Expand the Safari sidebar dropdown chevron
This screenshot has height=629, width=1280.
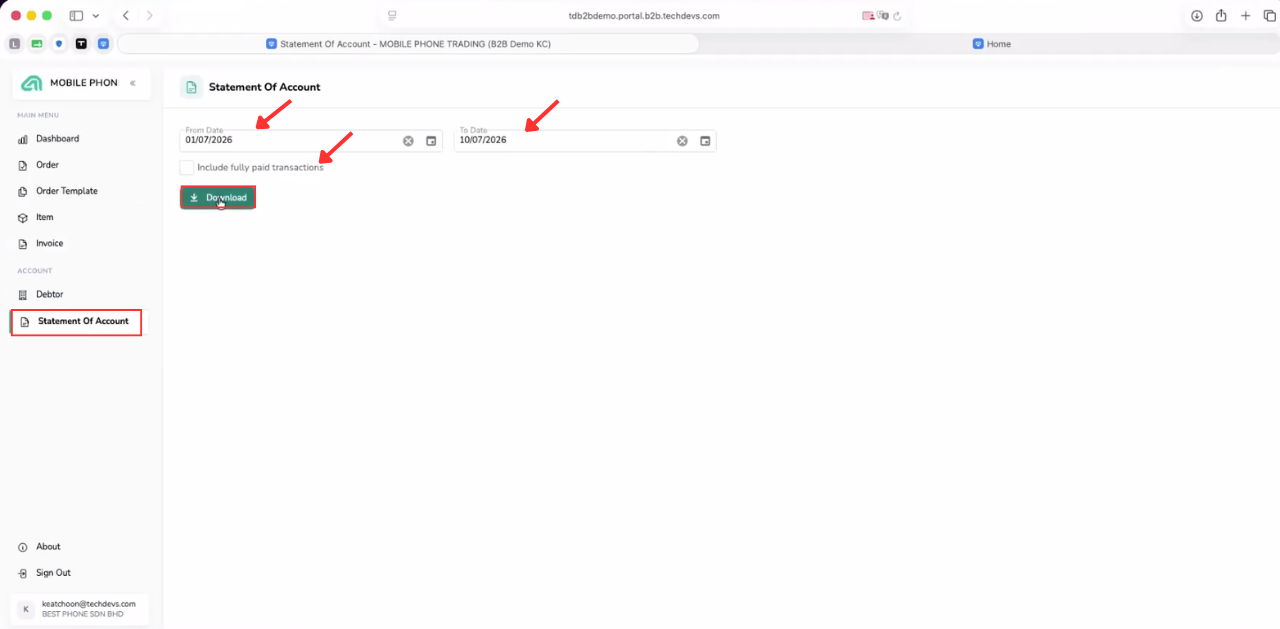96,16
